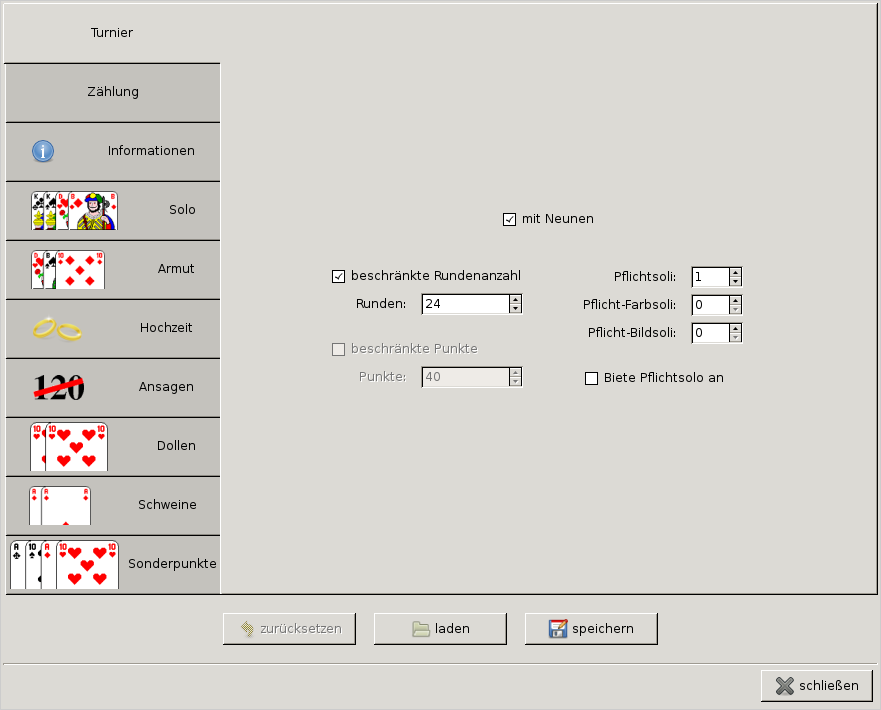Switch to the Turnier tab
881x710 pixels.
[112, 33]
